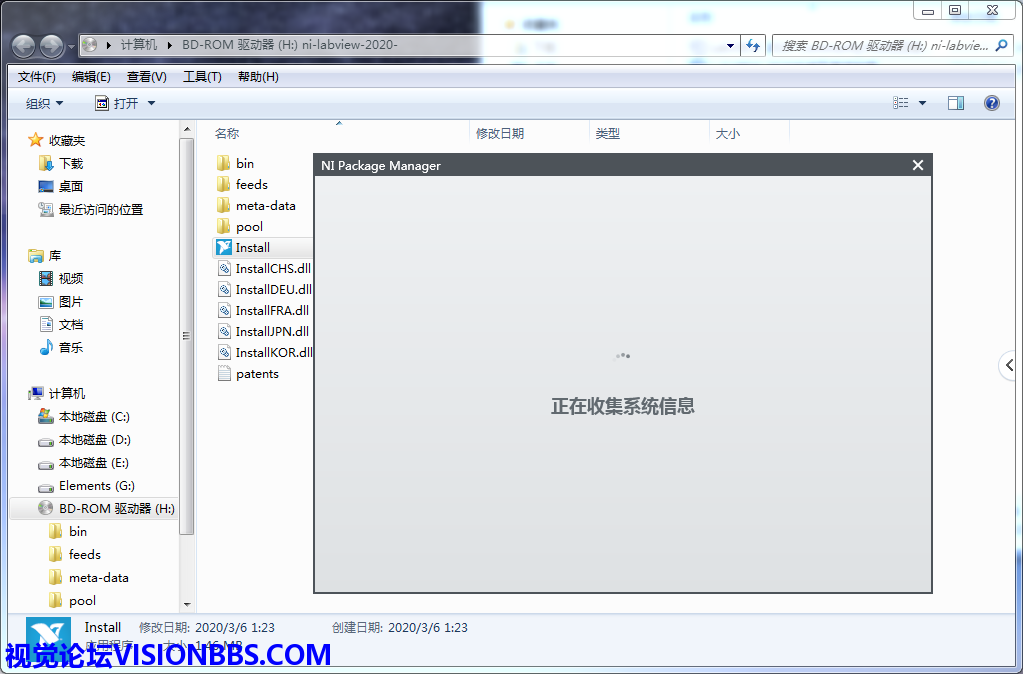
Task: Click the navigation pane vertical scrollbar
Action: pos(186,336)
